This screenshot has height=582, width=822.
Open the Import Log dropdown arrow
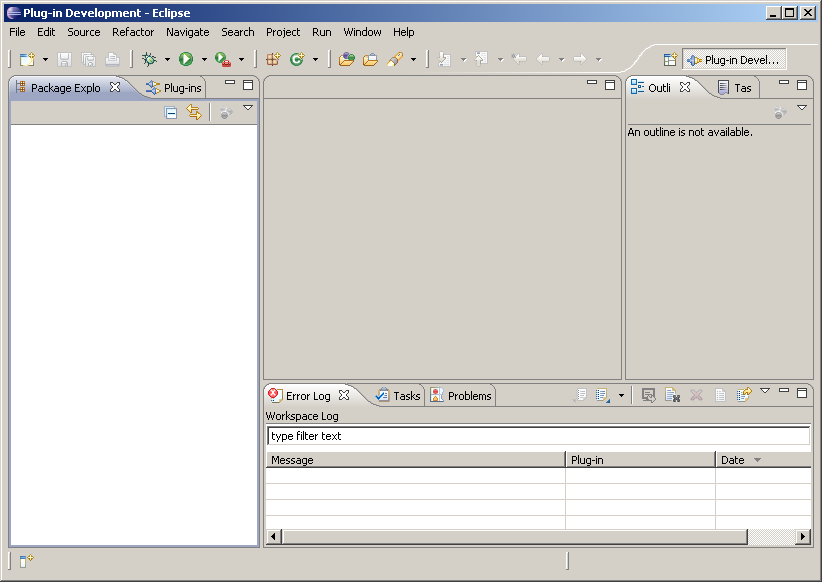621,395
